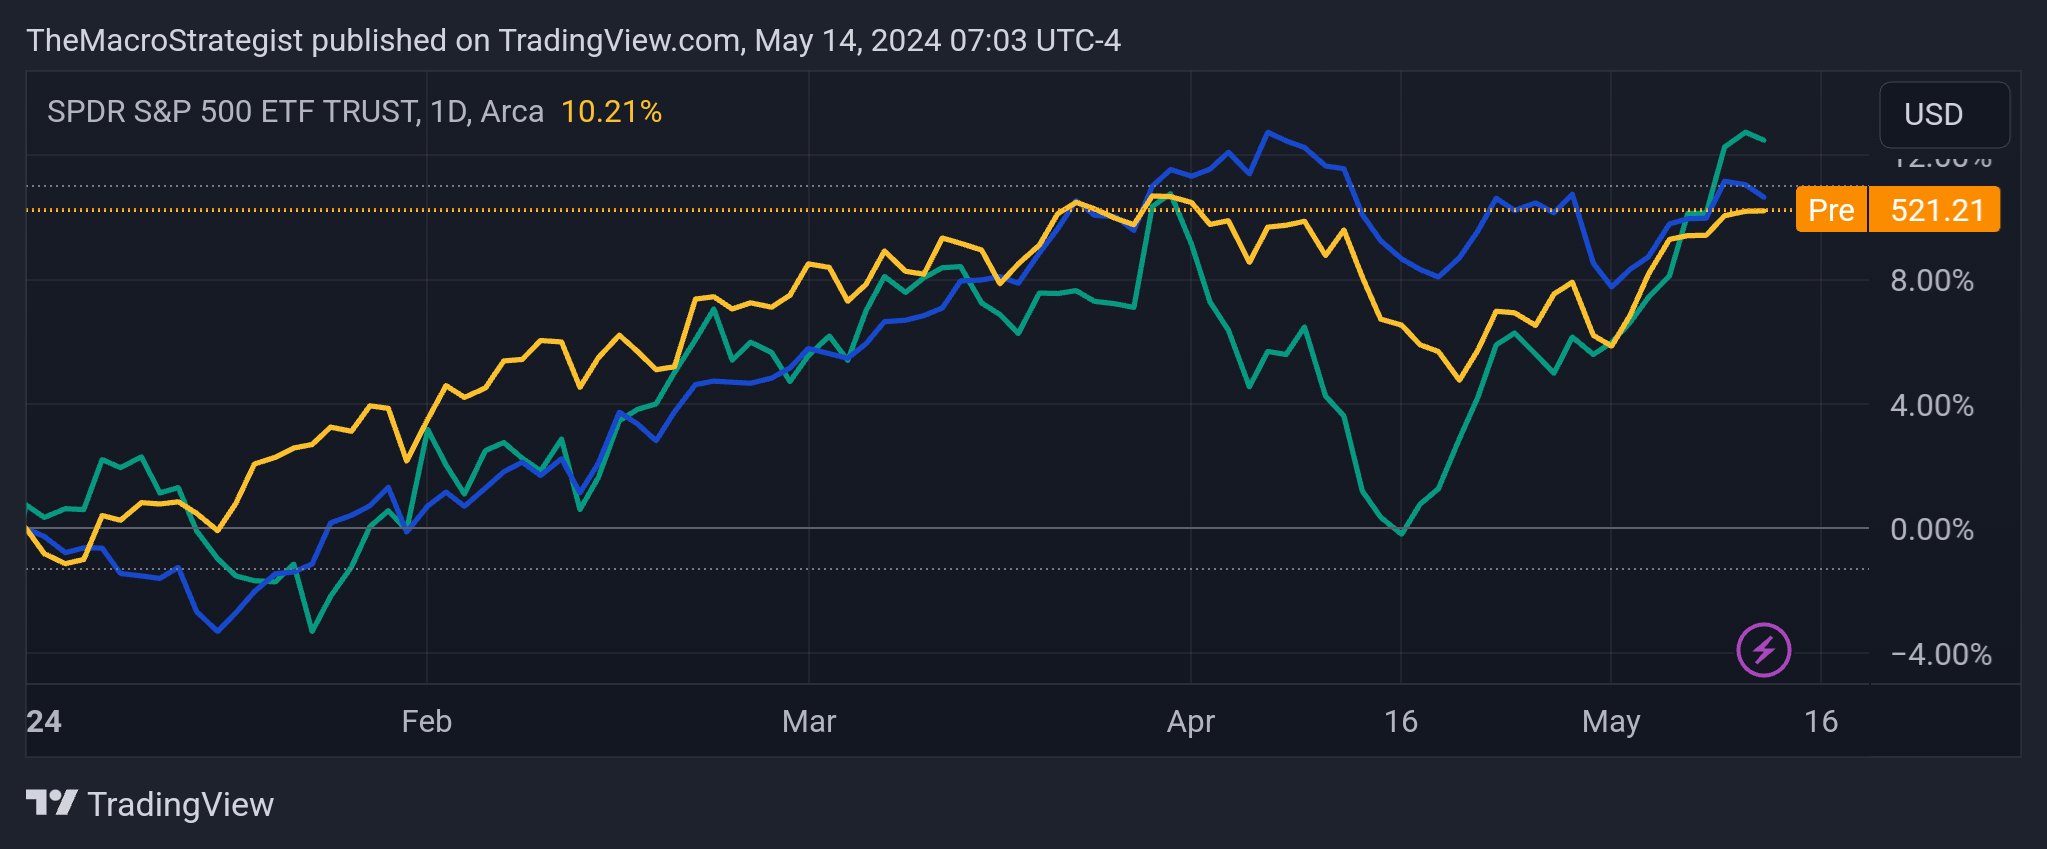Click the Apr date axis label
The height and width of the screenshot is (849, 2047).
point(1191,721)
